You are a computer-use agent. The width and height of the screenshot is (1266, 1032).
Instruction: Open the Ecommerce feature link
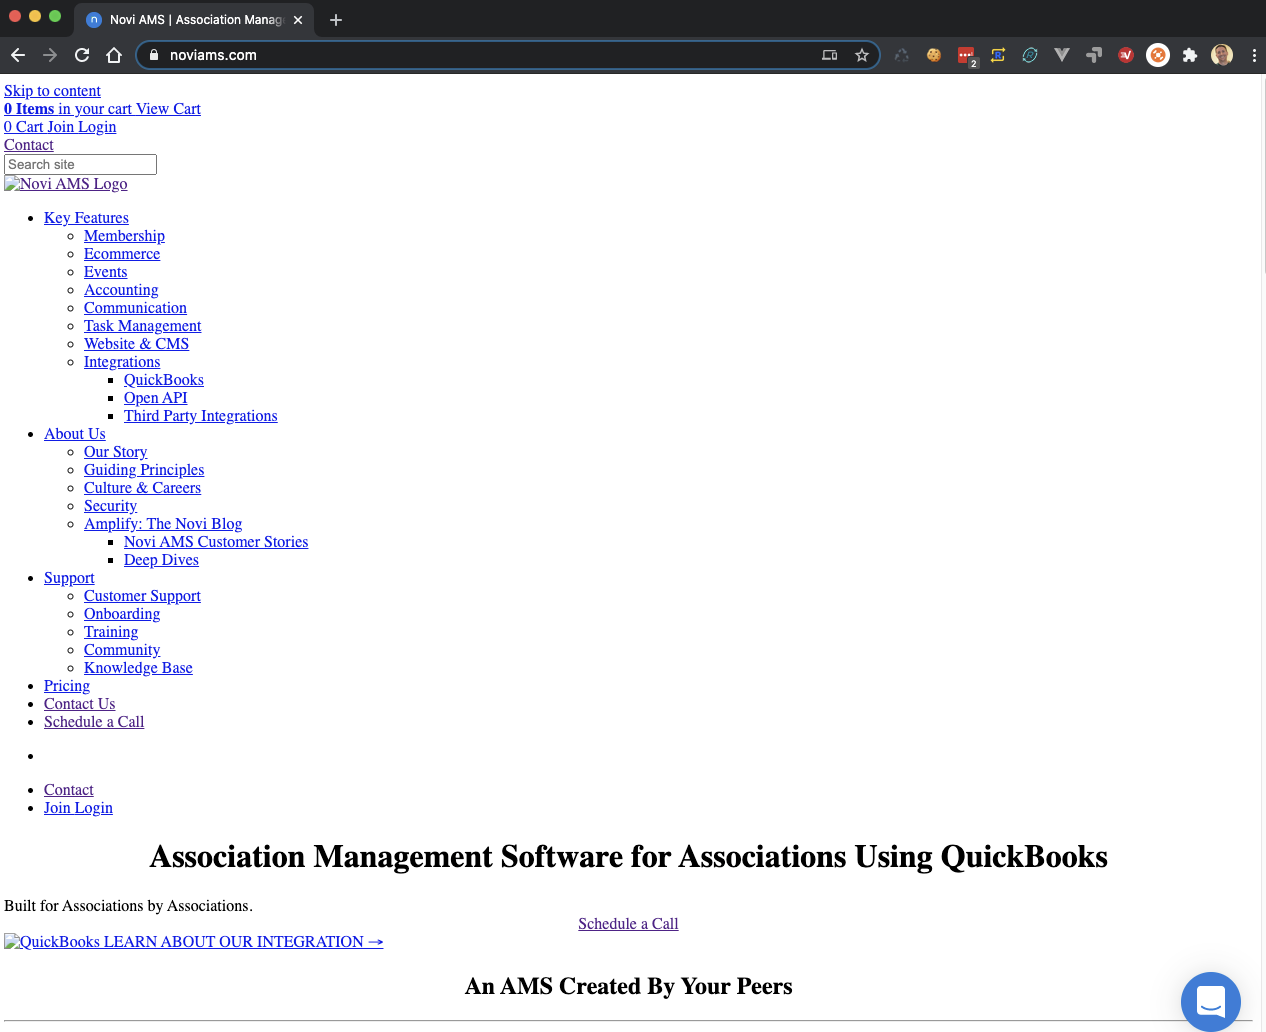click(122, 254)
